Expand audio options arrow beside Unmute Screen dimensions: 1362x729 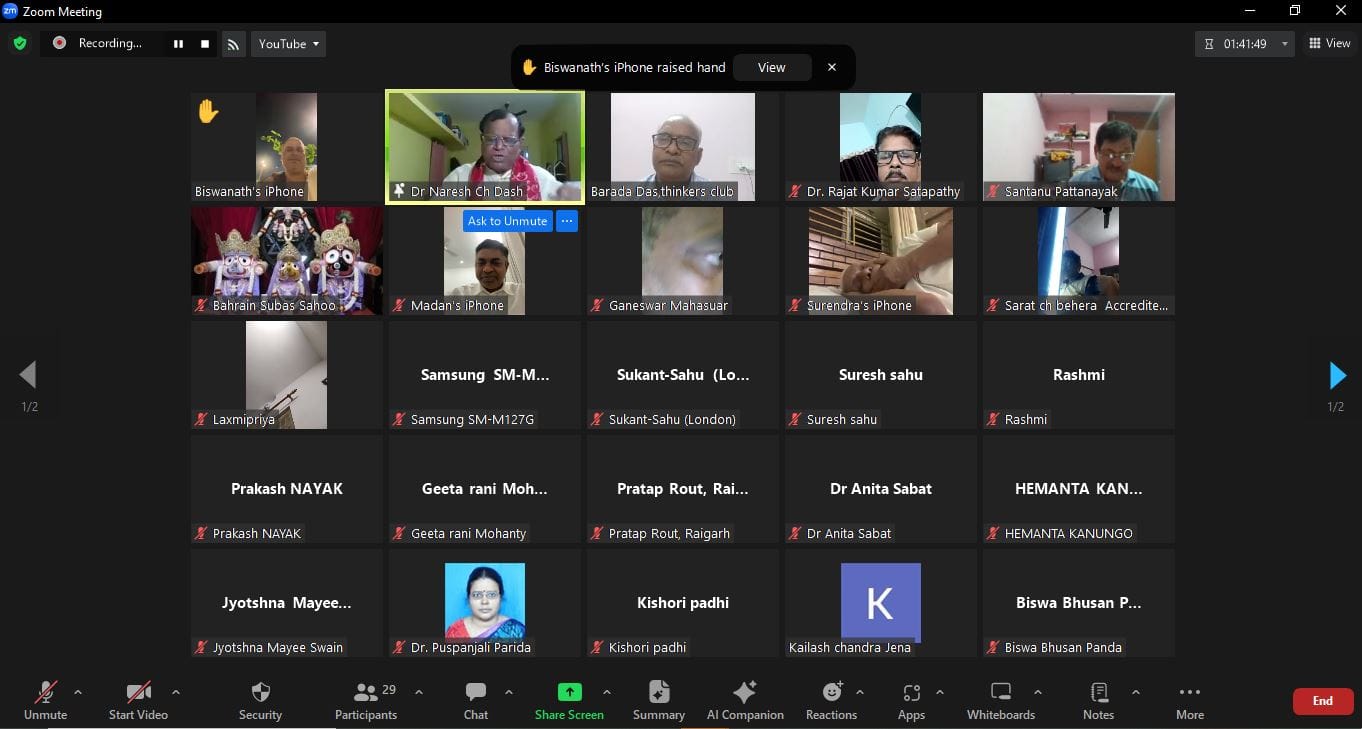(x=78, y=692)
